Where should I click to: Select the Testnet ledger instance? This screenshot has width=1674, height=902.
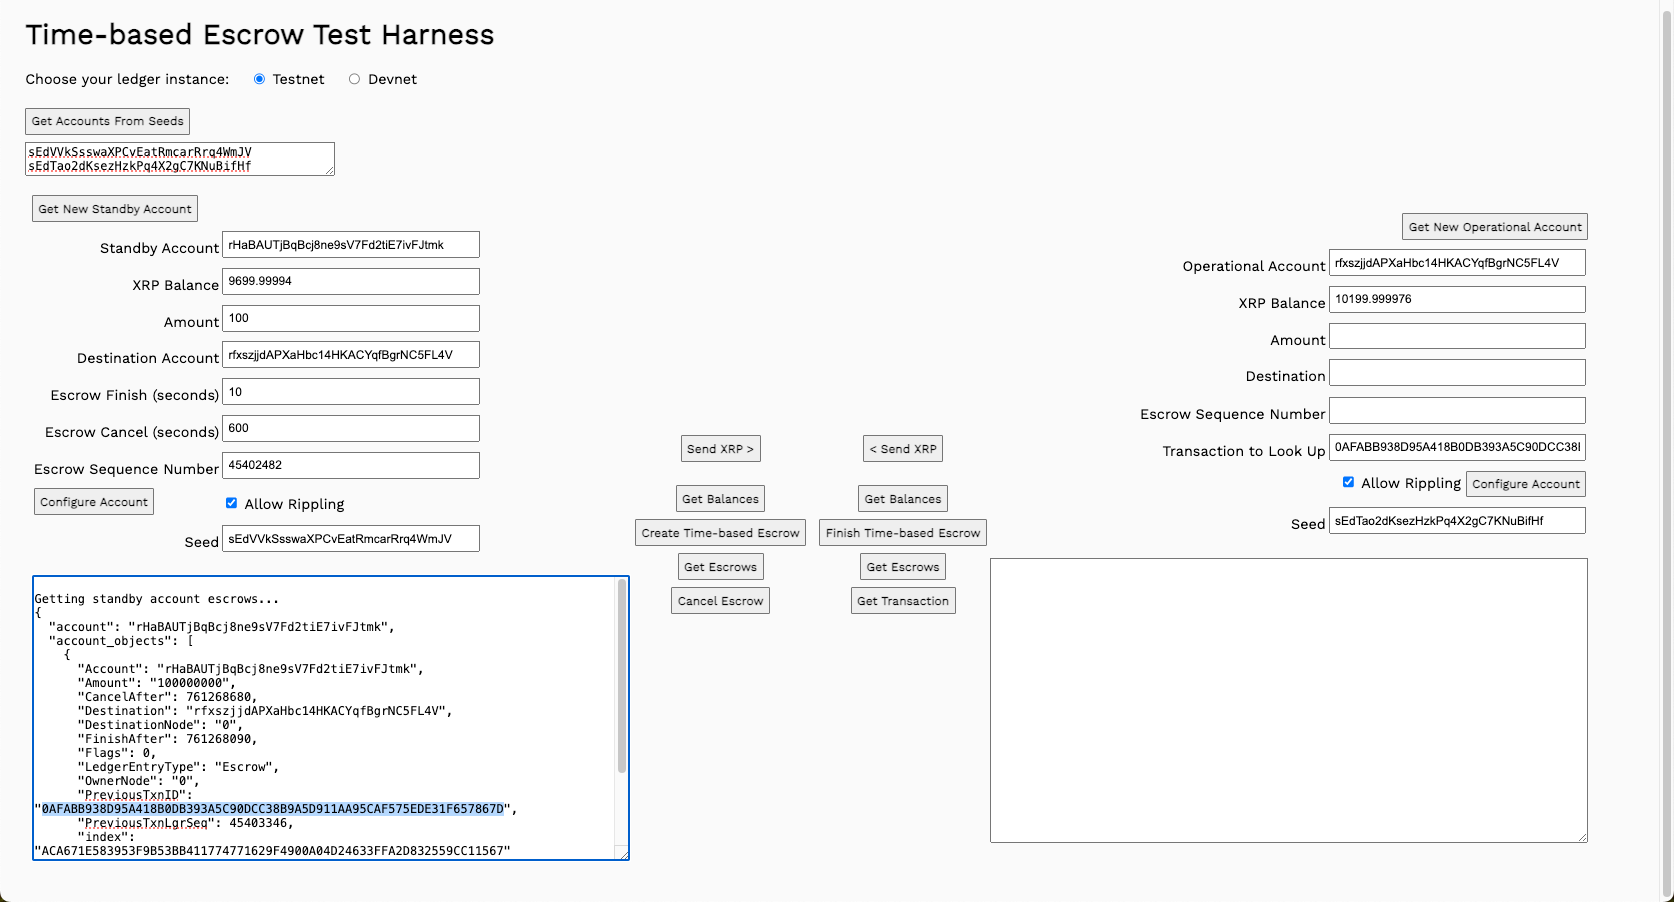coord(261,79)
